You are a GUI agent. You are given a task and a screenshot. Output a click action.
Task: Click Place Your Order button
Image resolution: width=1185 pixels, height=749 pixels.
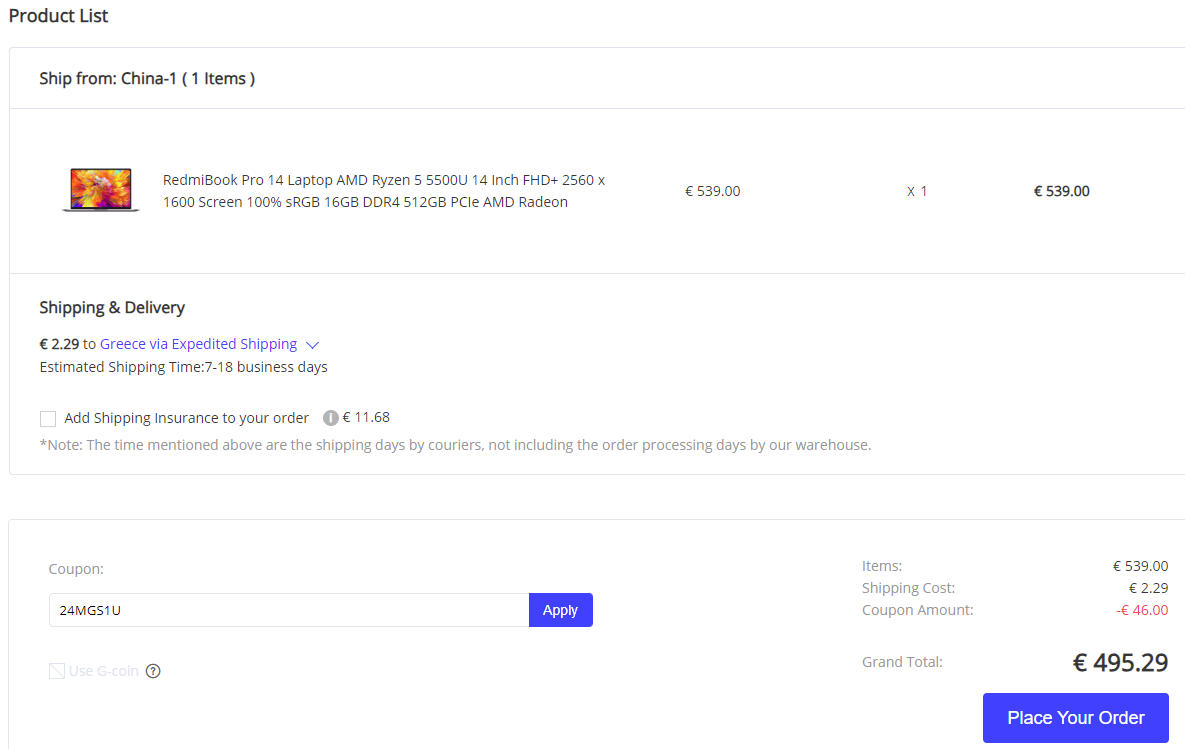tap(1075, 718)
